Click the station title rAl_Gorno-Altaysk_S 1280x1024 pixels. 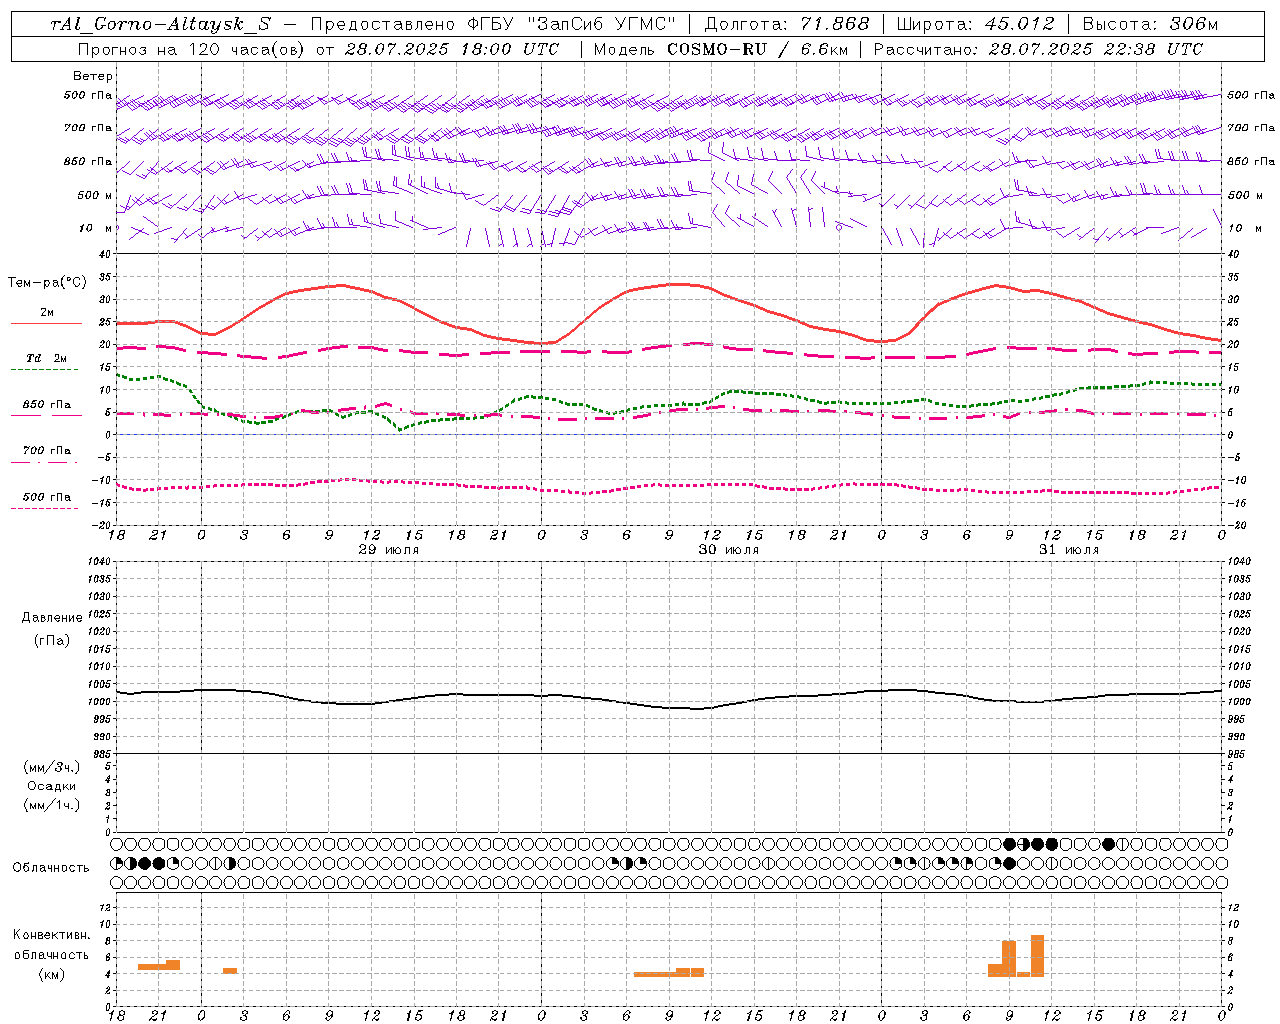pyautogui.click(x=160, y=24)
